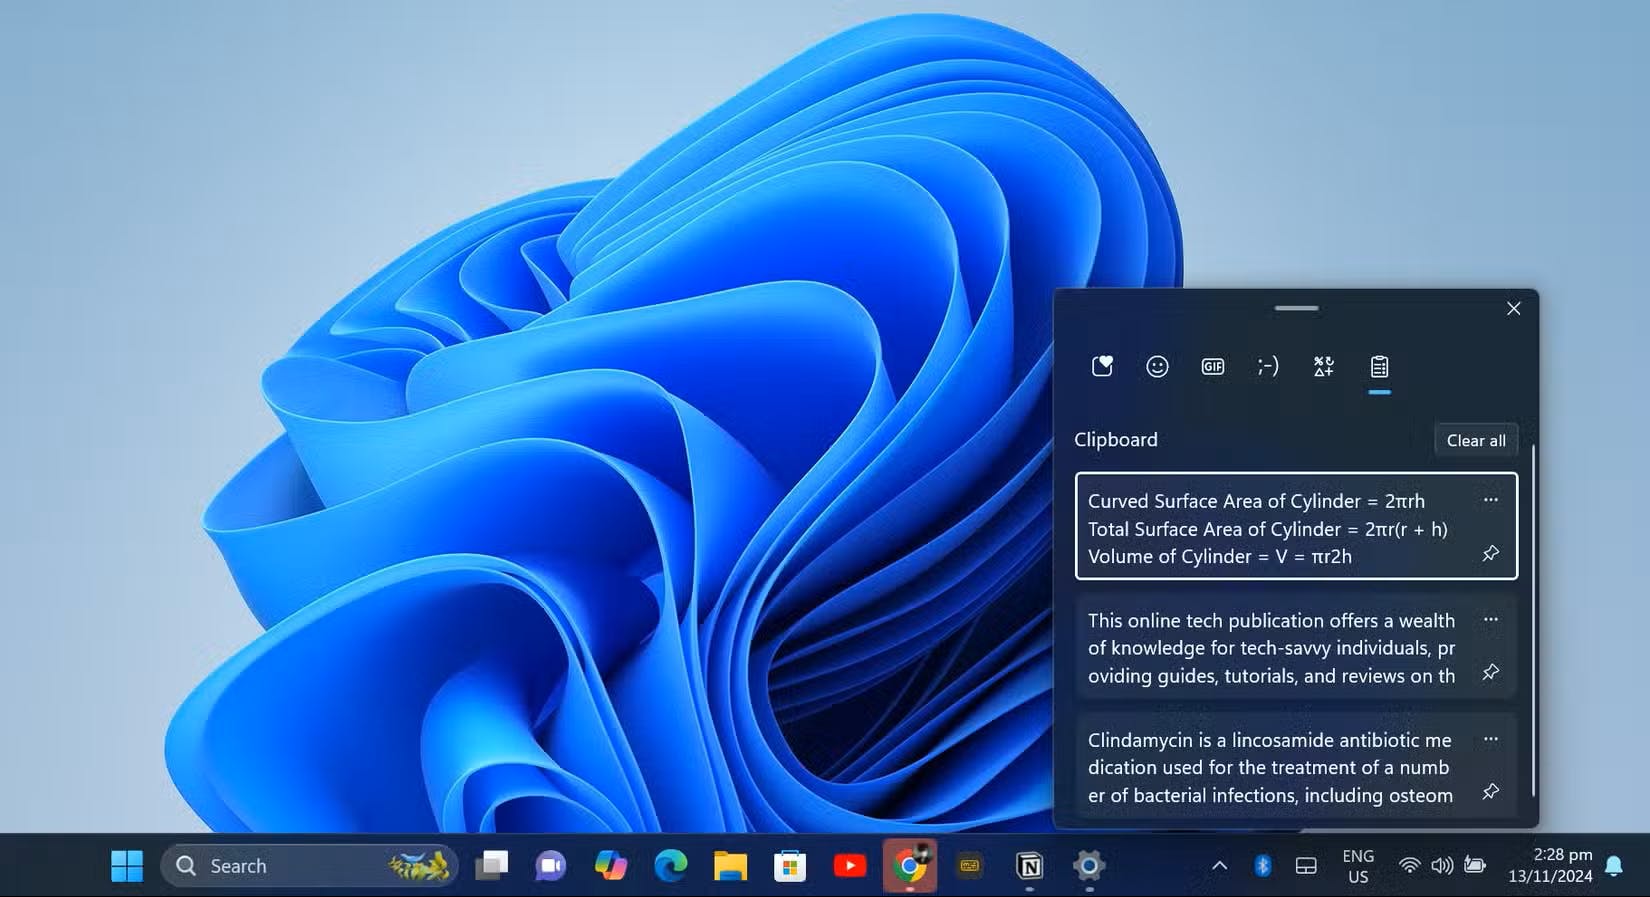Open more options for tech publication item
This screenshot has height=897, width=1650.
click(x=1490, y=620)
